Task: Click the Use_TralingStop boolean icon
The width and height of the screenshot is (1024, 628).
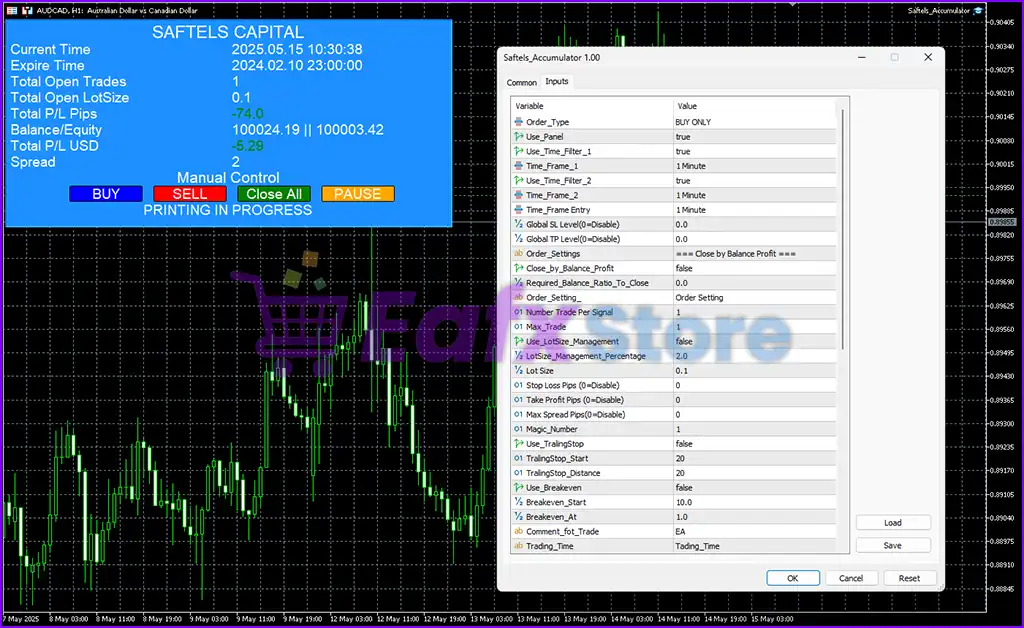Action: [x=519, y=443]
